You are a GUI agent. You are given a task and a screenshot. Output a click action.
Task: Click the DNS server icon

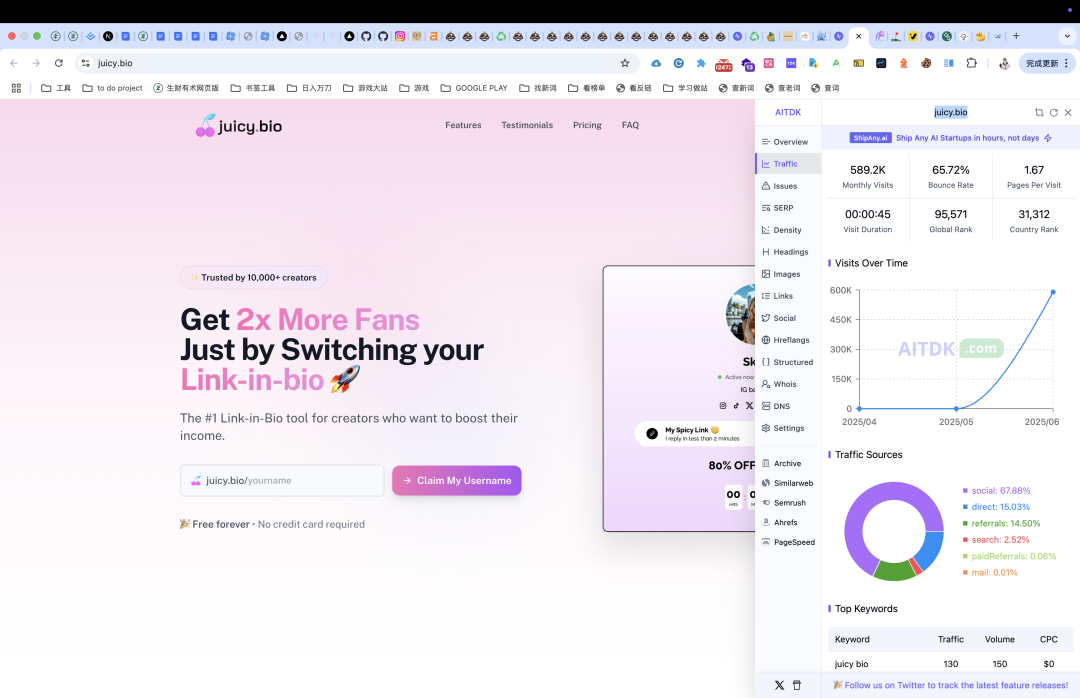click(x=766, y=407)
